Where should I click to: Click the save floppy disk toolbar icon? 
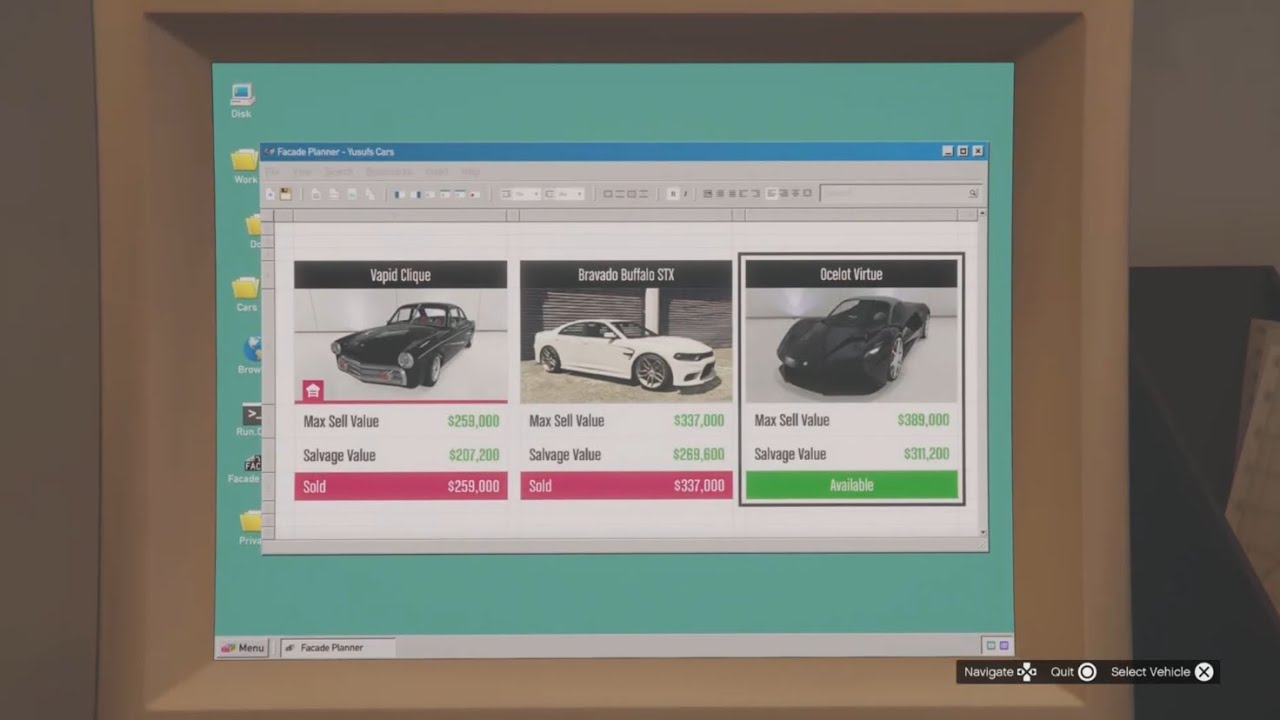(x=285, y=194)
